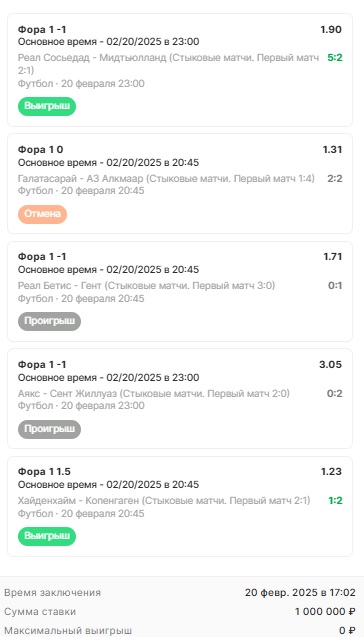364x637 pixels.
Task: Click the Время заключения timestamp value
Action: pos(300,593)
